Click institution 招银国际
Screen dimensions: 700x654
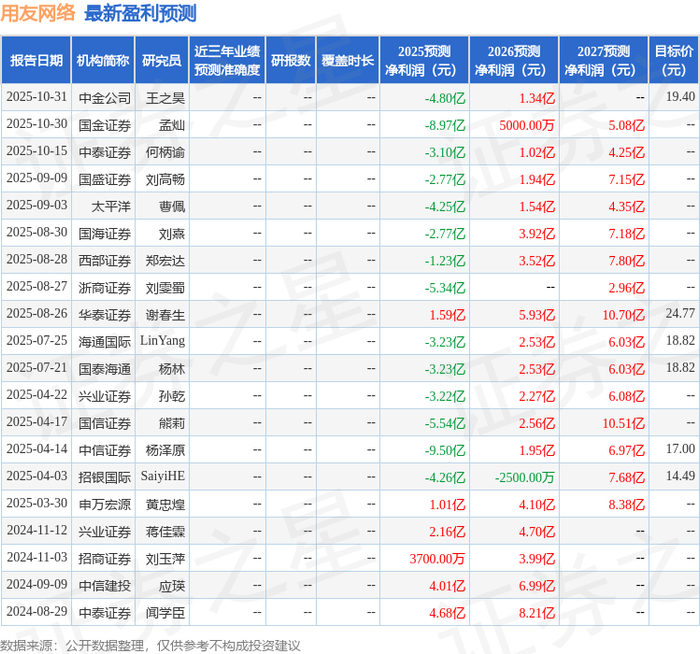[x=104, y=478]
